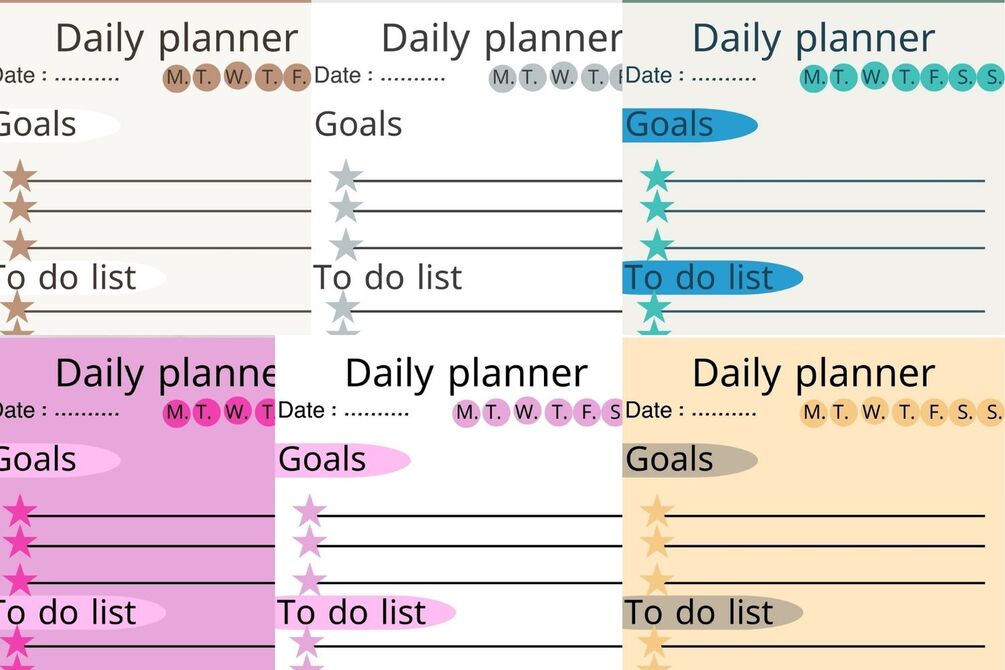The height and width of the screenshot is (670, 1005).
Task: Click the first teal star under Goals
Action: click(x=657, y=176)
